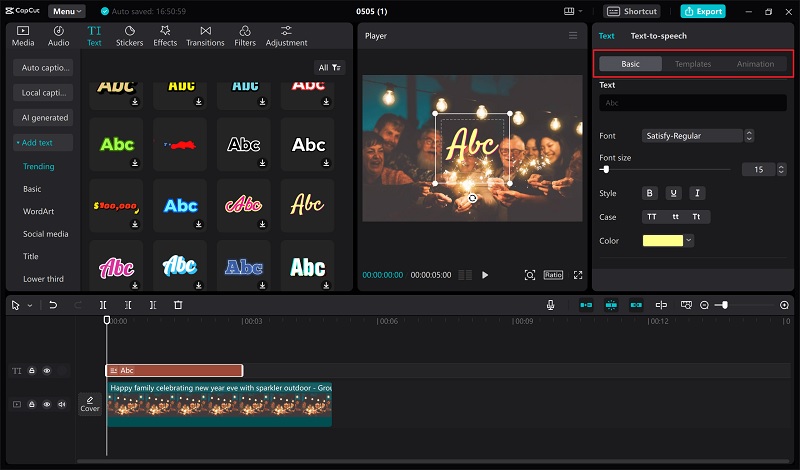
Task: Open the Transitions panel
Action: [205, 36]
